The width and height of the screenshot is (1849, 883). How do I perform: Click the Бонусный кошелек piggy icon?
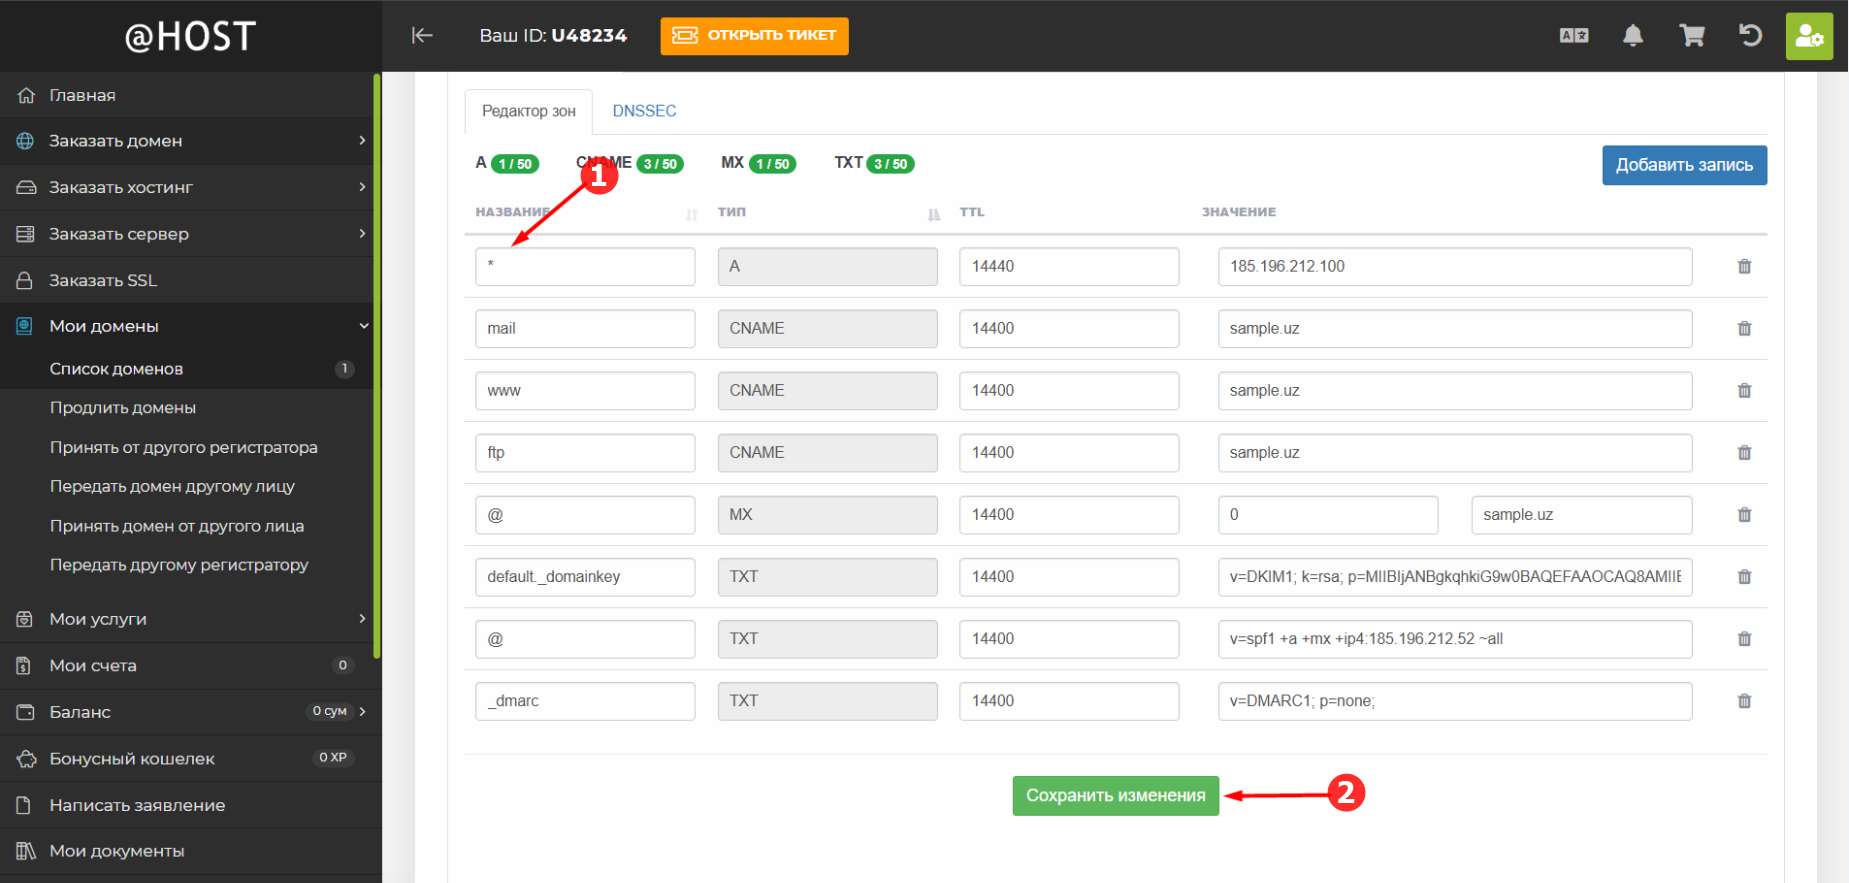(26, 758)
